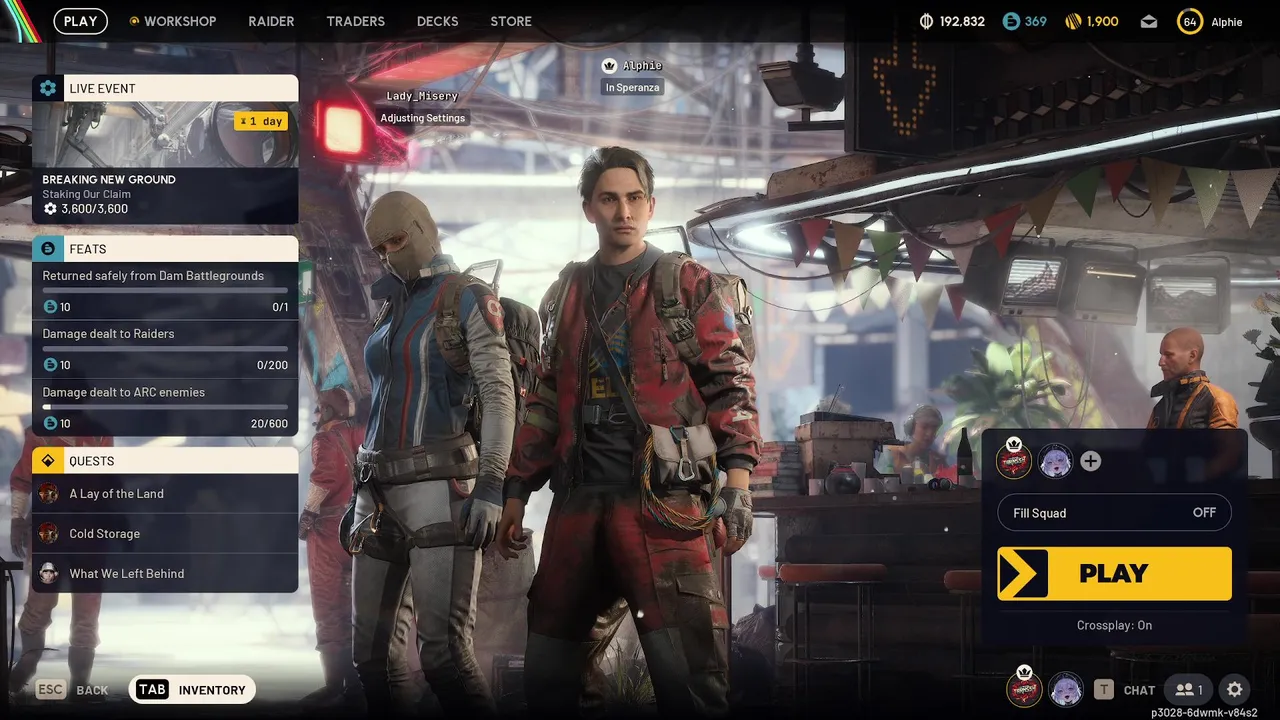
Task: Click the crown leader icon beside Alphie nameplate
Action: [x=609, y=66]
